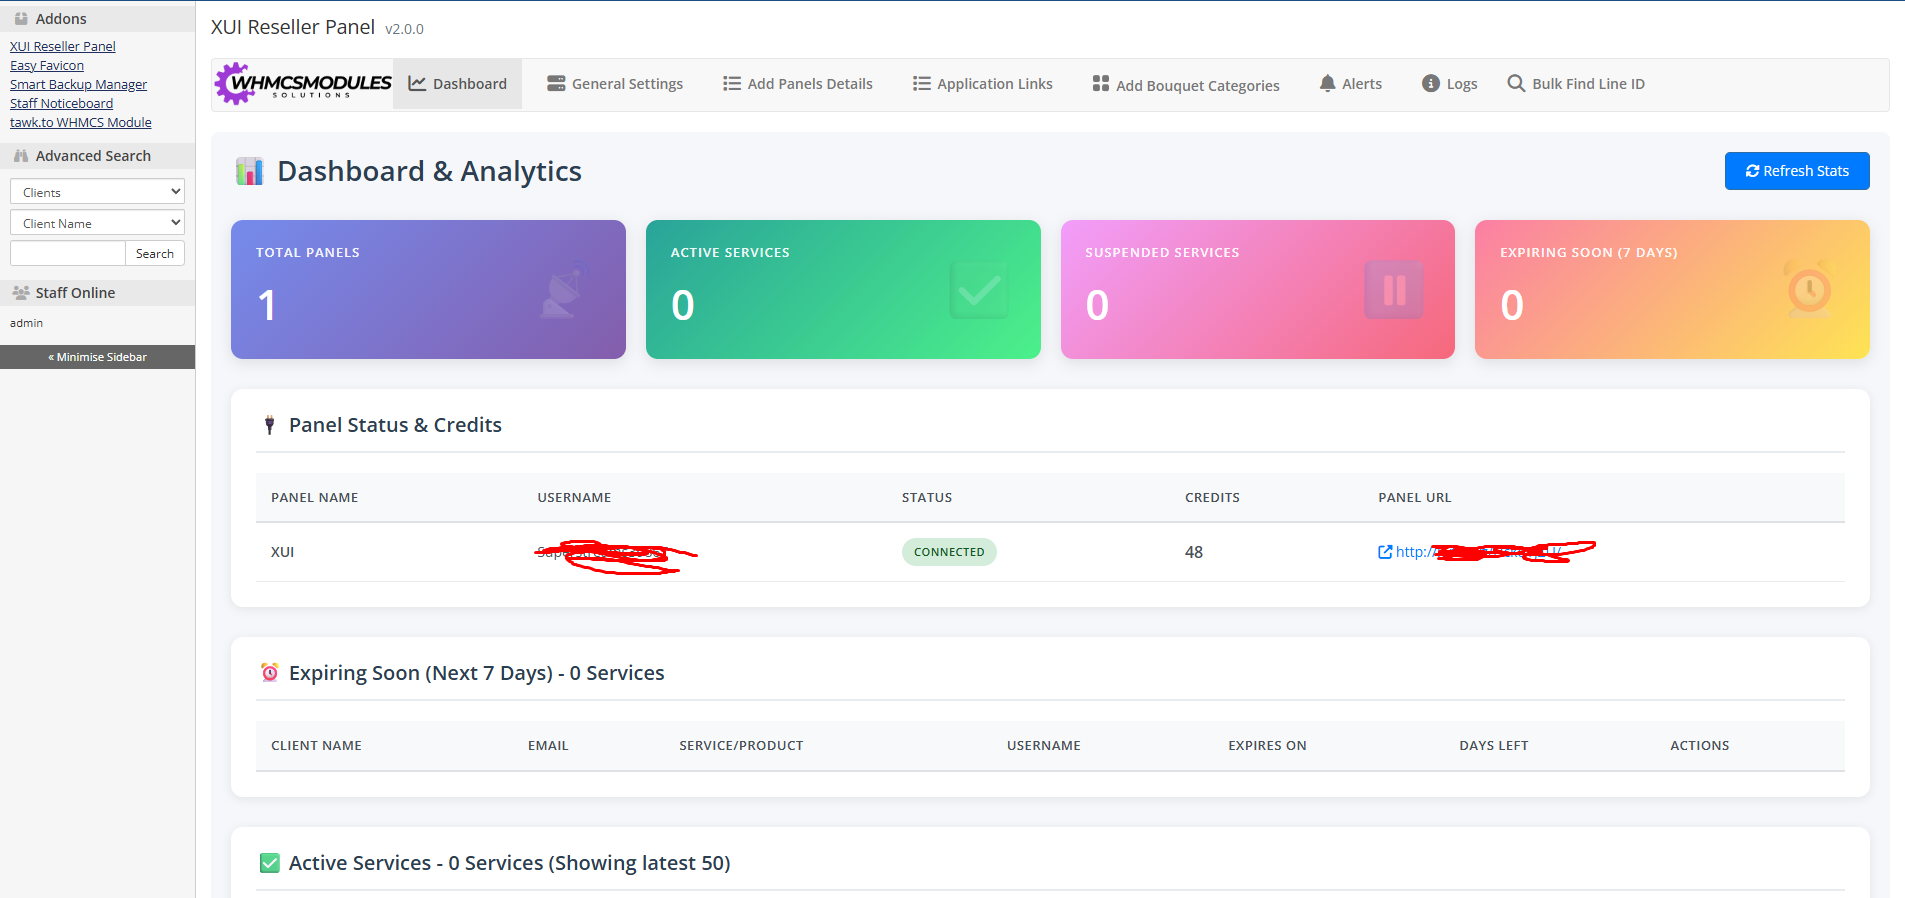This screenshot has width=1905, height=898.
Task: Click the Bulk Find magnifier icon
Action: click(1516, 84)
